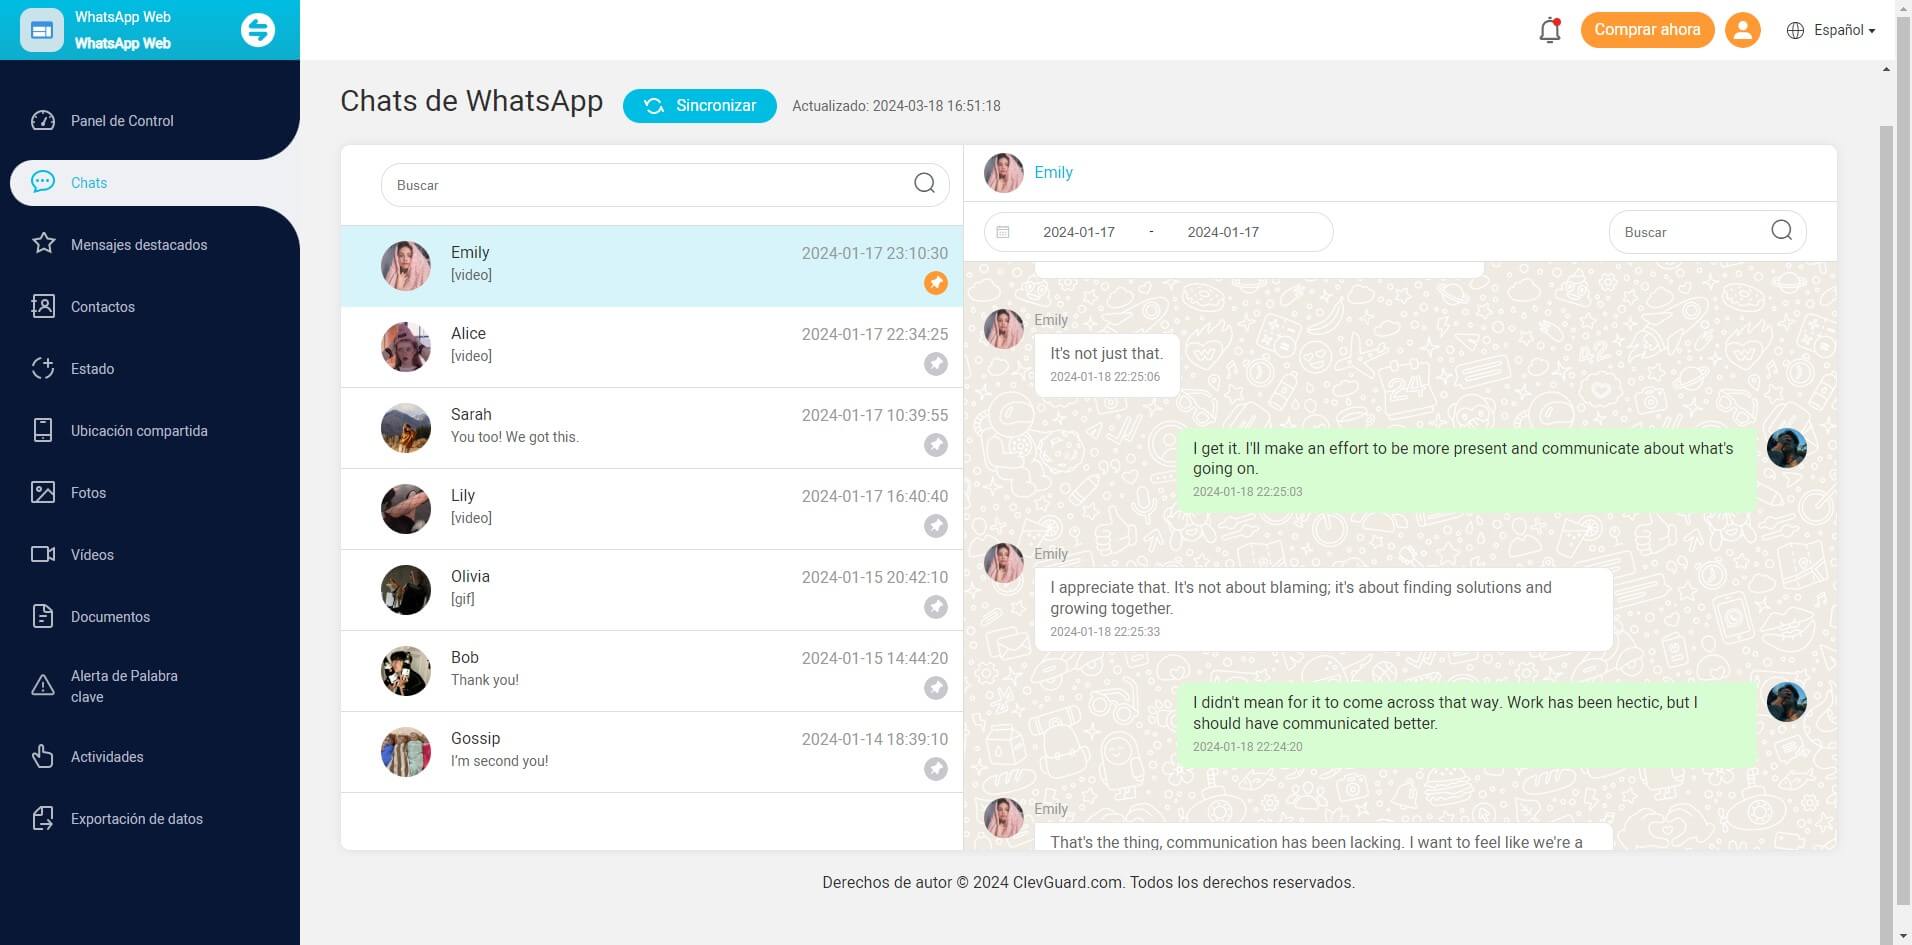Click the Comprar ahora button
Screen dimensions: 1912x945
tap(1647, 30)
